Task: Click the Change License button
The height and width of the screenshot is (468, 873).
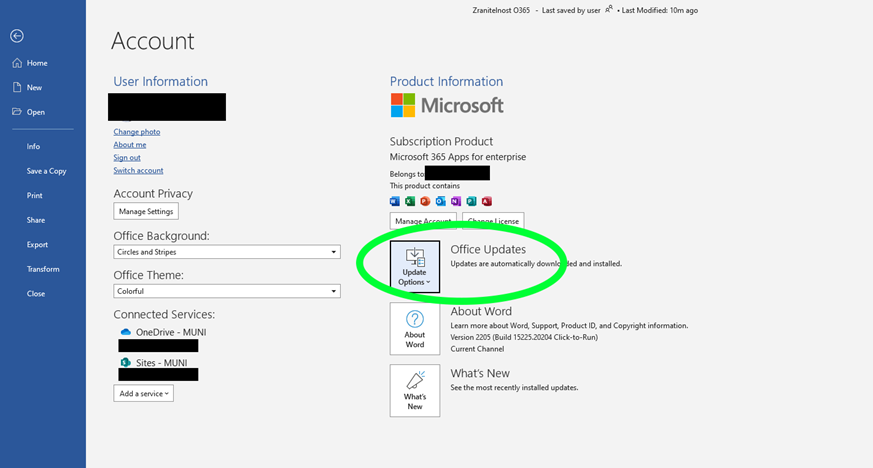Action: pyautogui.click(x=494, y=221)
